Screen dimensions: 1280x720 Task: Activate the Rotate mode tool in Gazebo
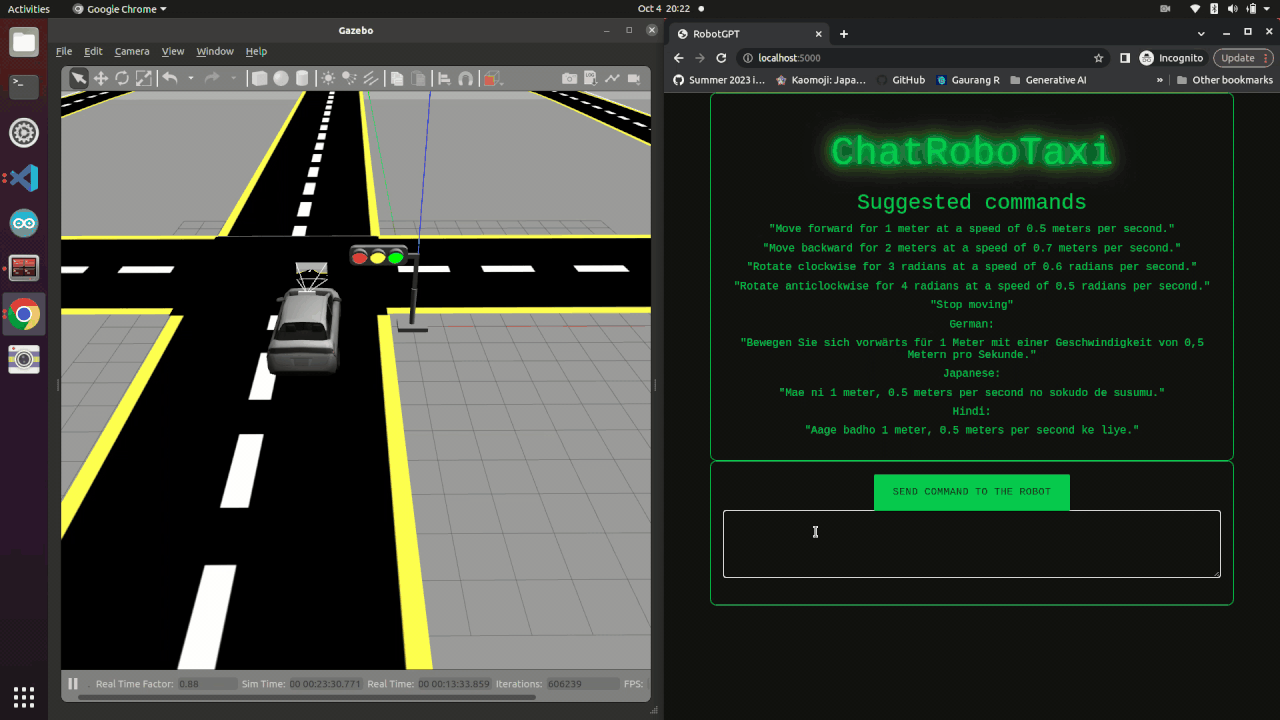click(x=122, y=79)
